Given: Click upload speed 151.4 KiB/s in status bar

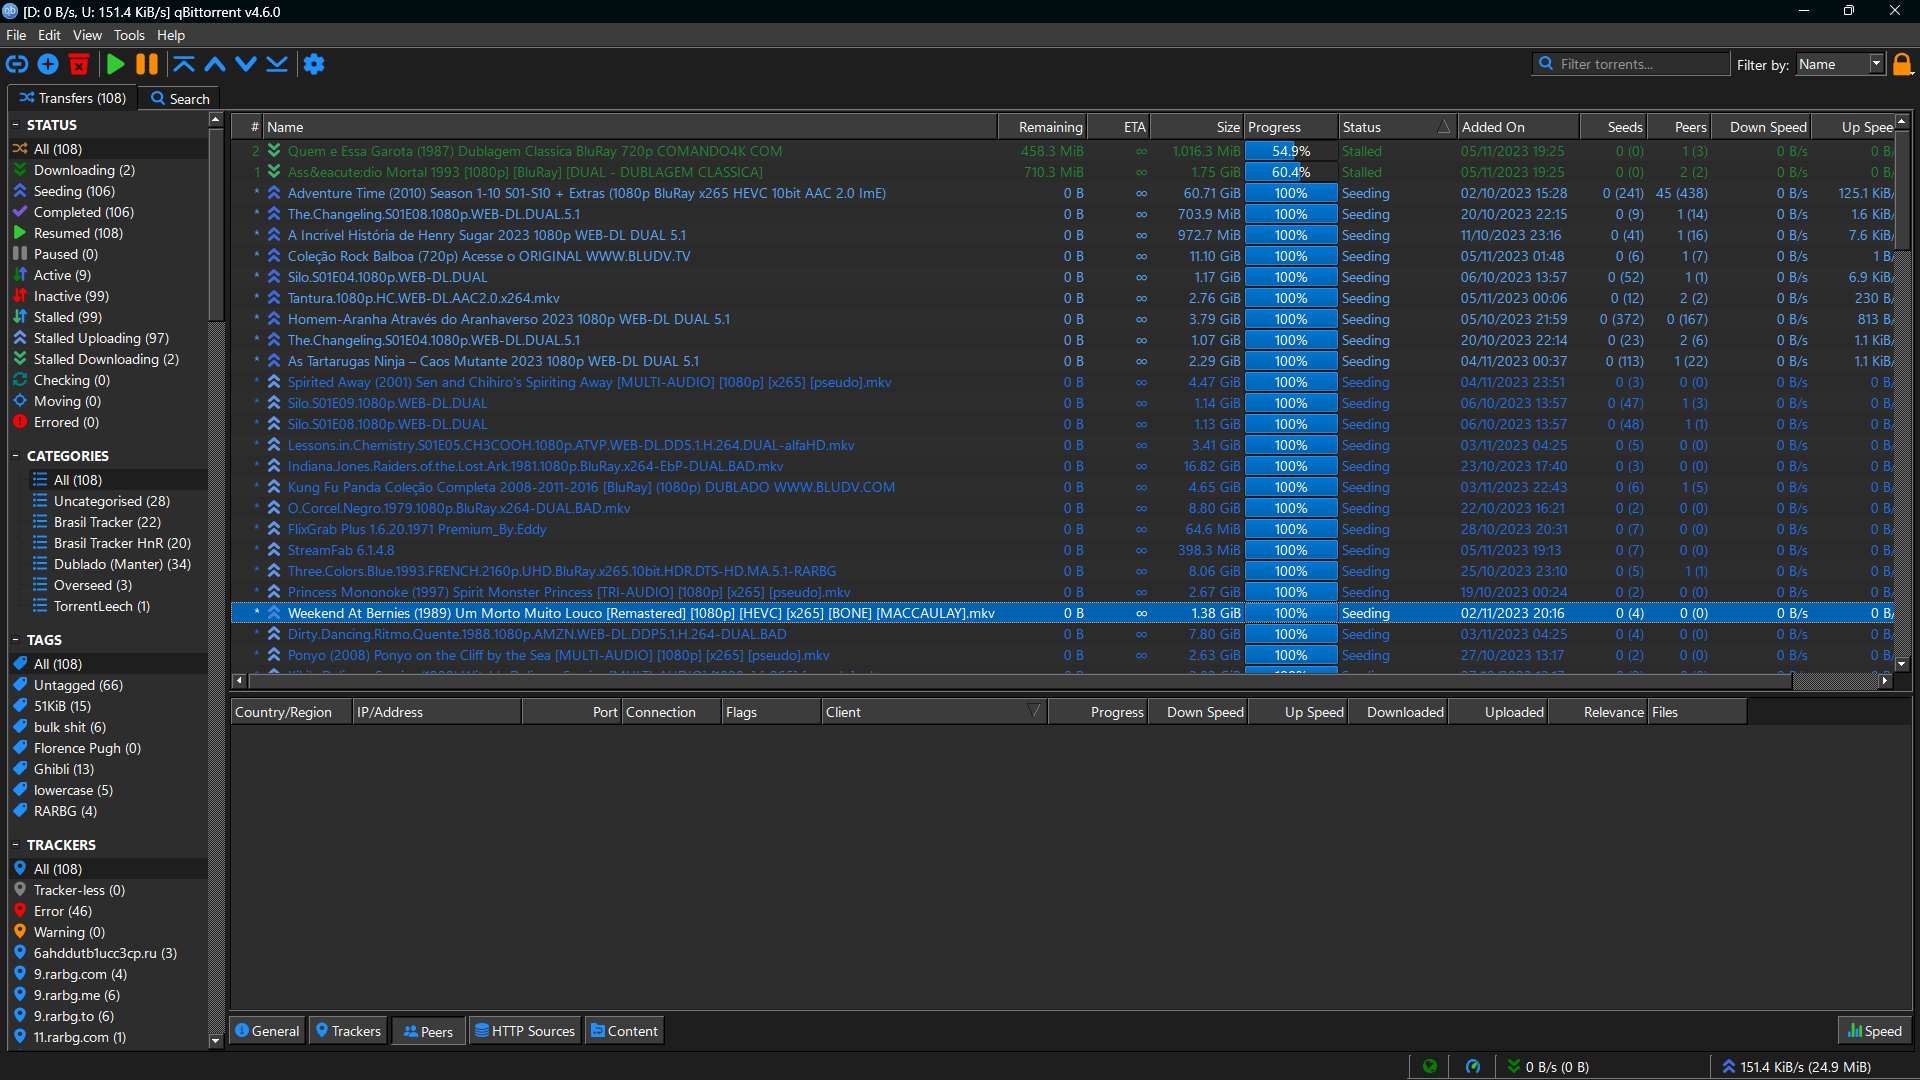Looking at the screenshot, I should click(x=1796, y=1067).
